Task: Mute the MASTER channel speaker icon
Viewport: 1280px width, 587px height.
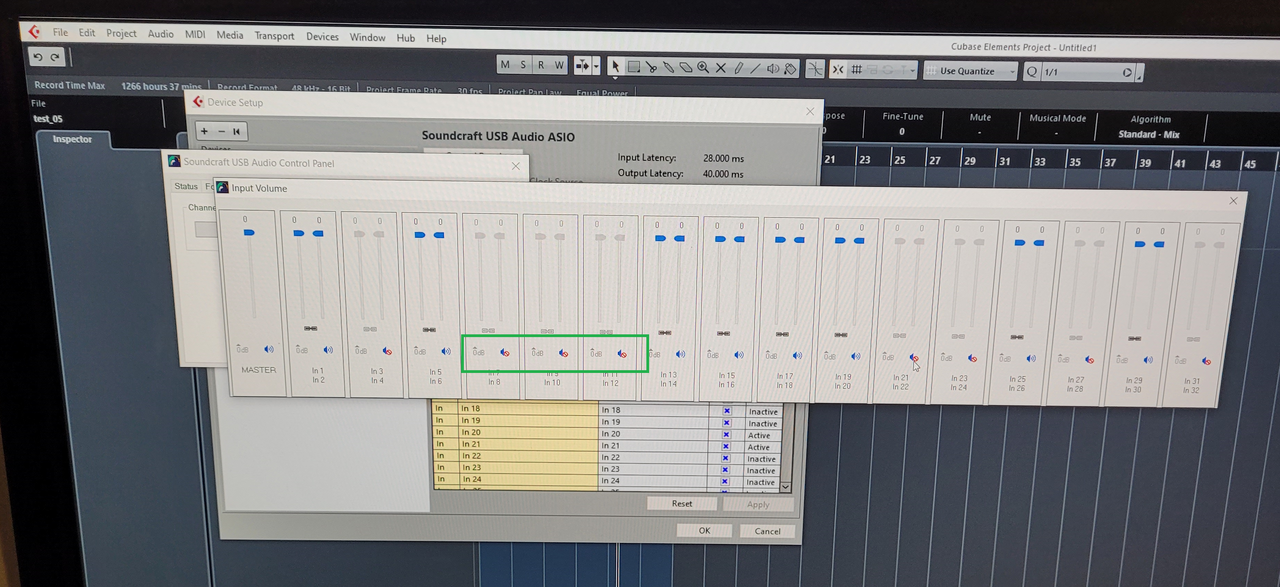Action: 269,349
